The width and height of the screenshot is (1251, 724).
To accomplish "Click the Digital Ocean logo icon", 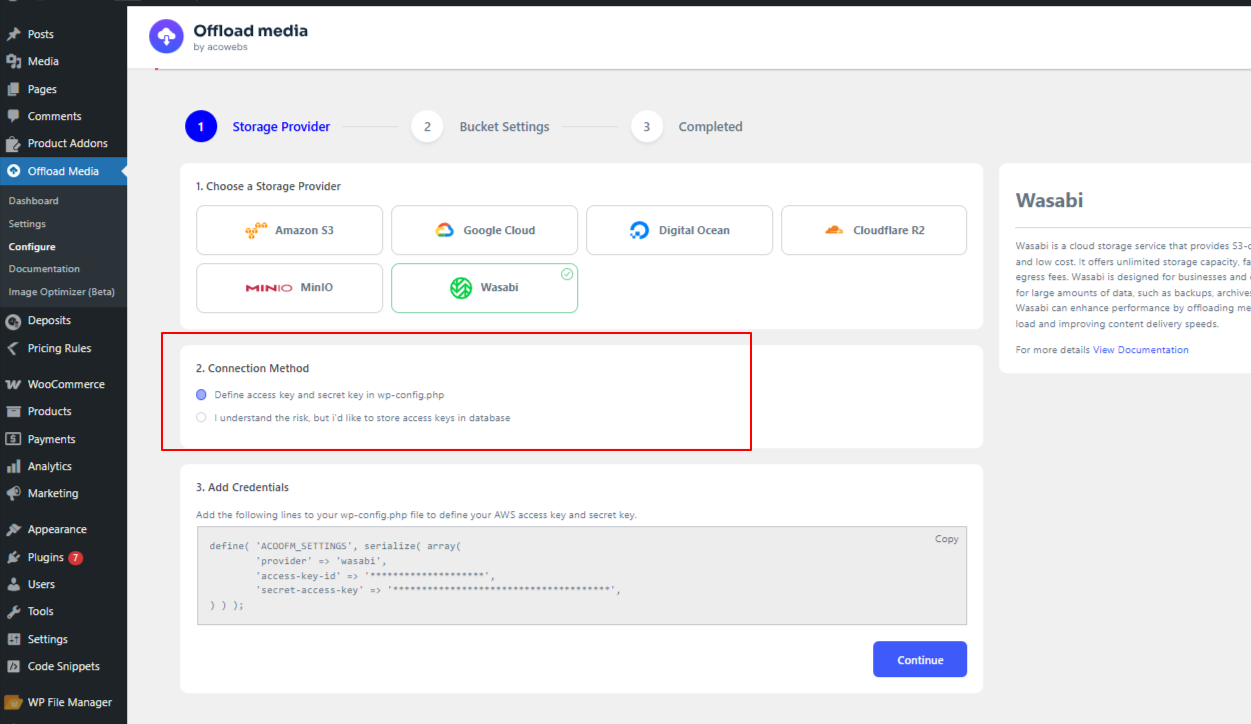I will click(640, 230).
